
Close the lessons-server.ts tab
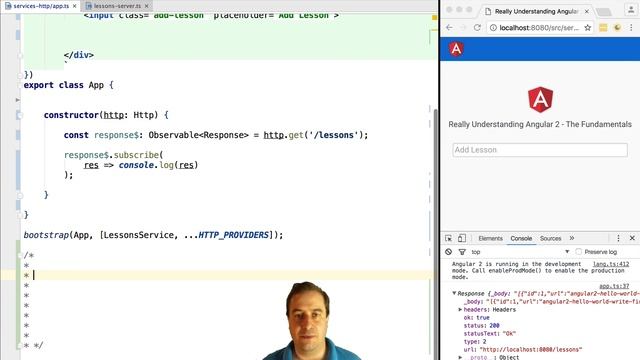[x=147, y=6]
